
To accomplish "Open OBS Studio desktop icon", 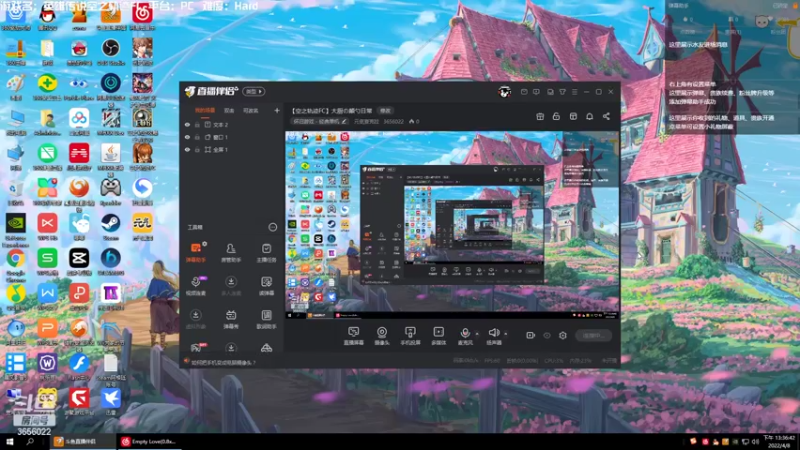I will (x=111, y=53).
